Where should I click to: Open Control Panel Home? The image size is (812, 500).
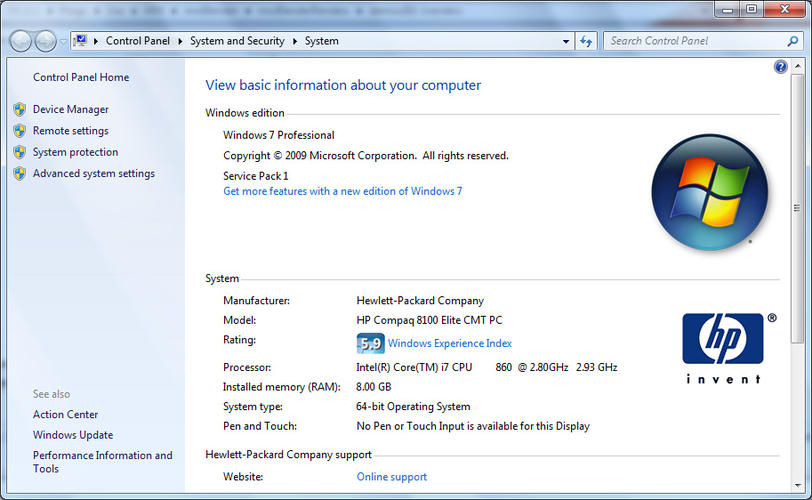coord(81,77)
